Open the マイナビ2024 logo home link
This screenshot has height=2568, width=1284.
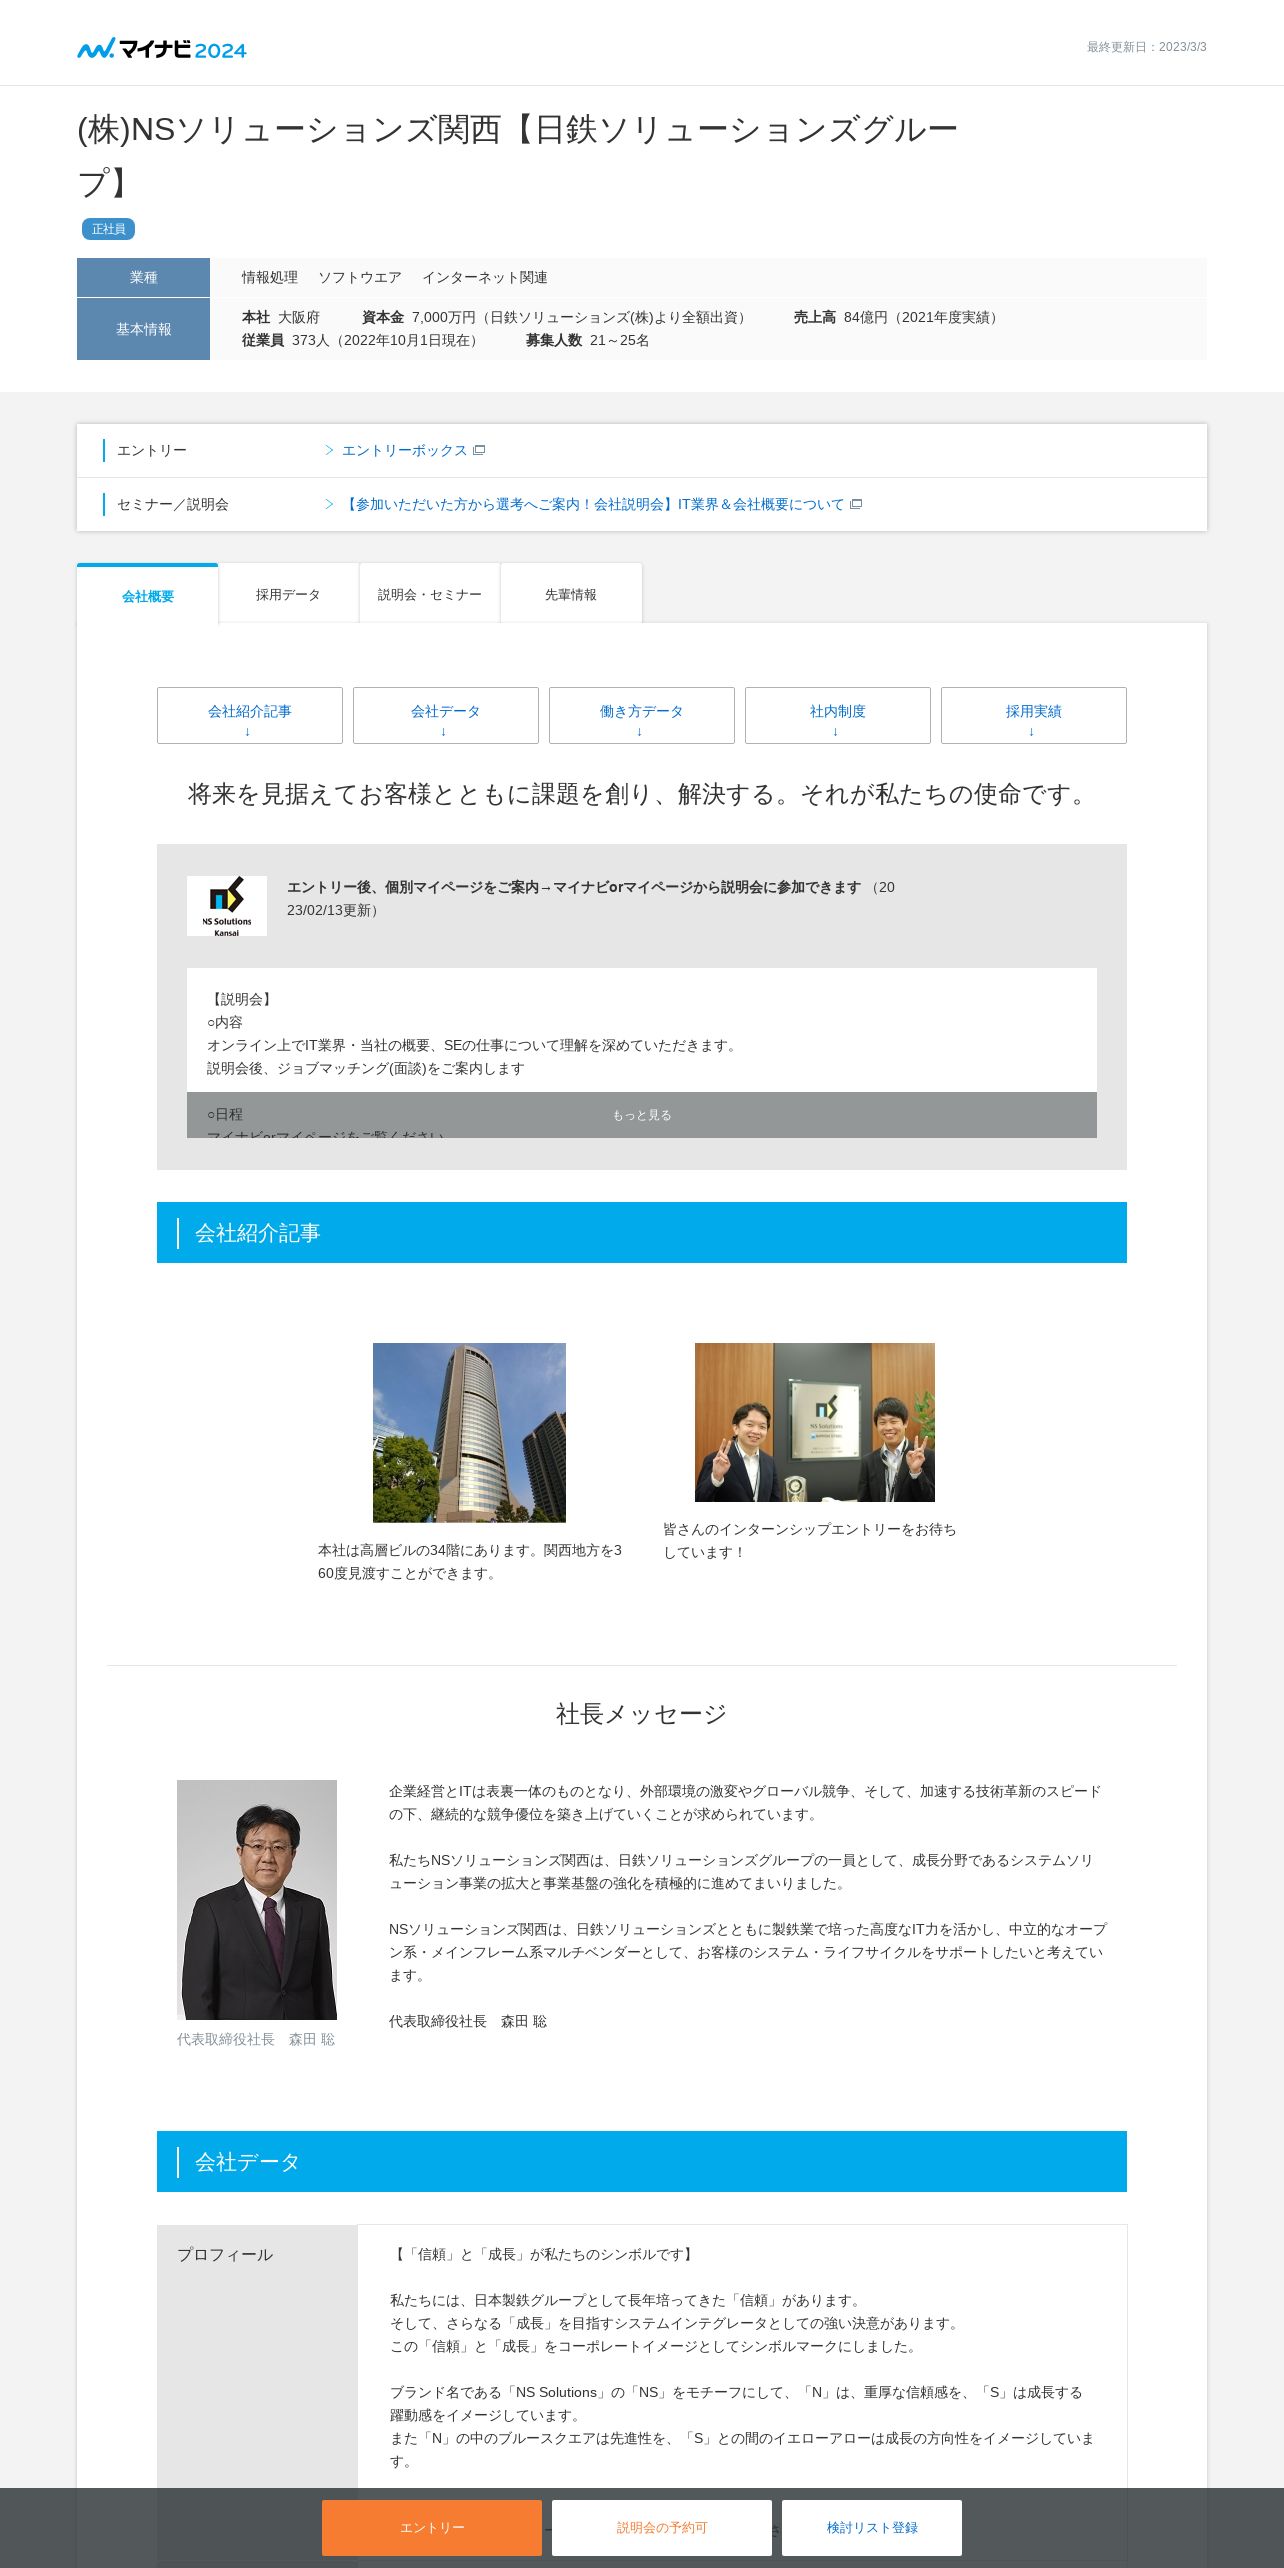coord(162,48)
